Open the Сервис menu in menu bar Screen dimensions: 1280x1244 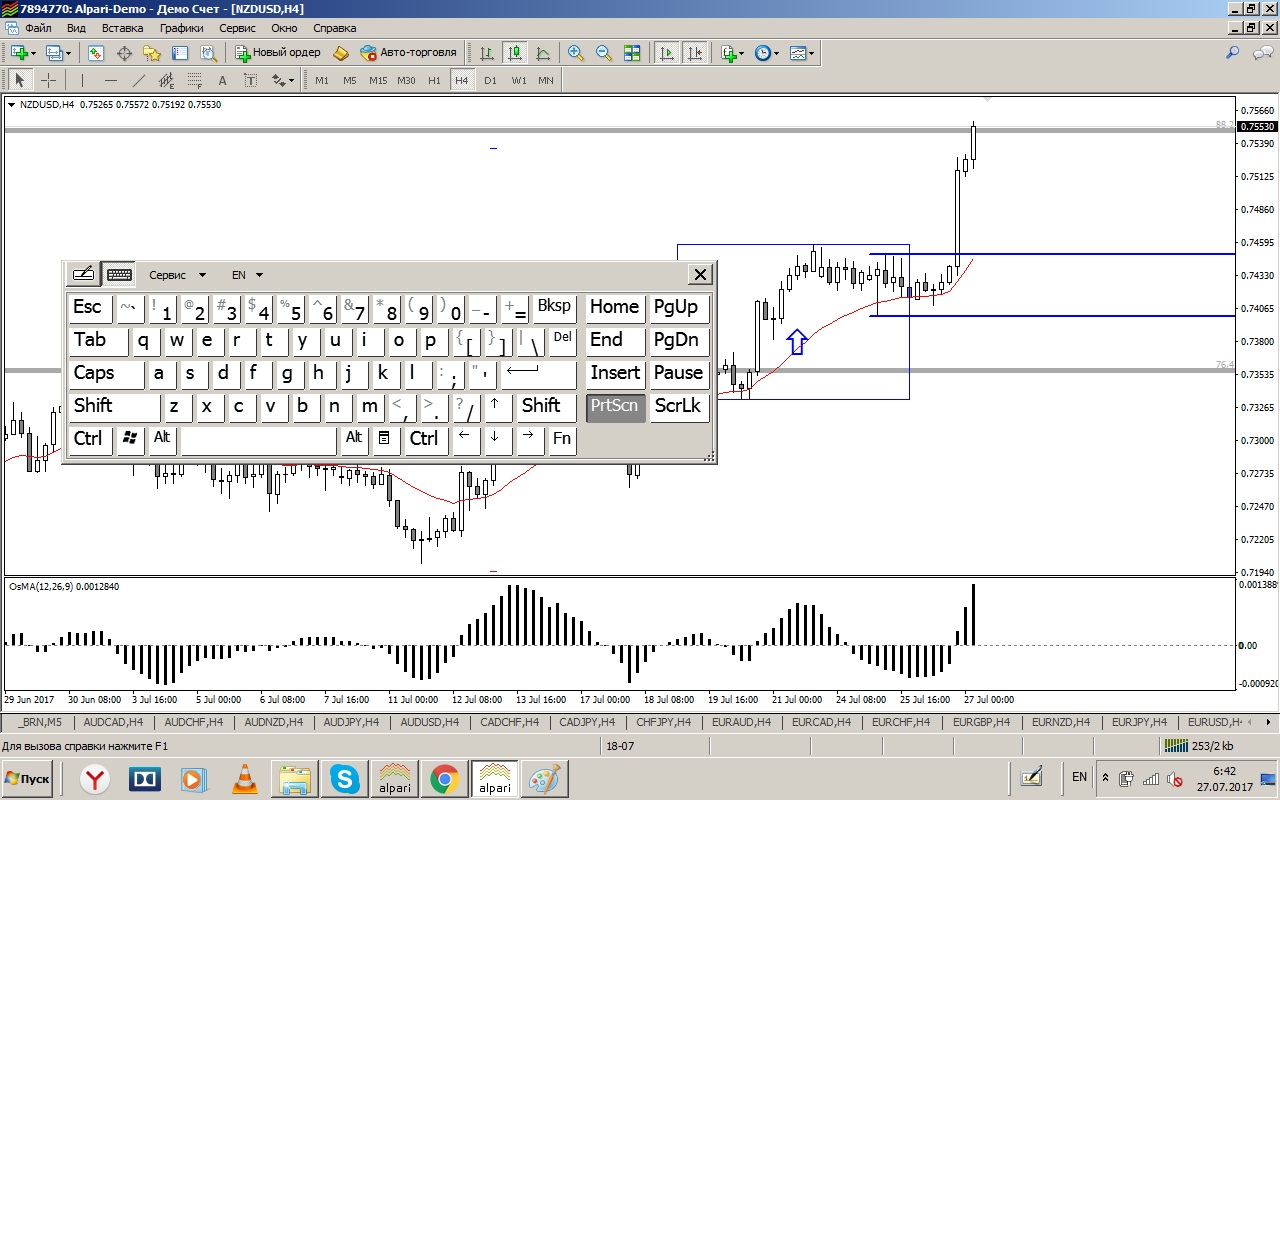click(x=237, y=28)
